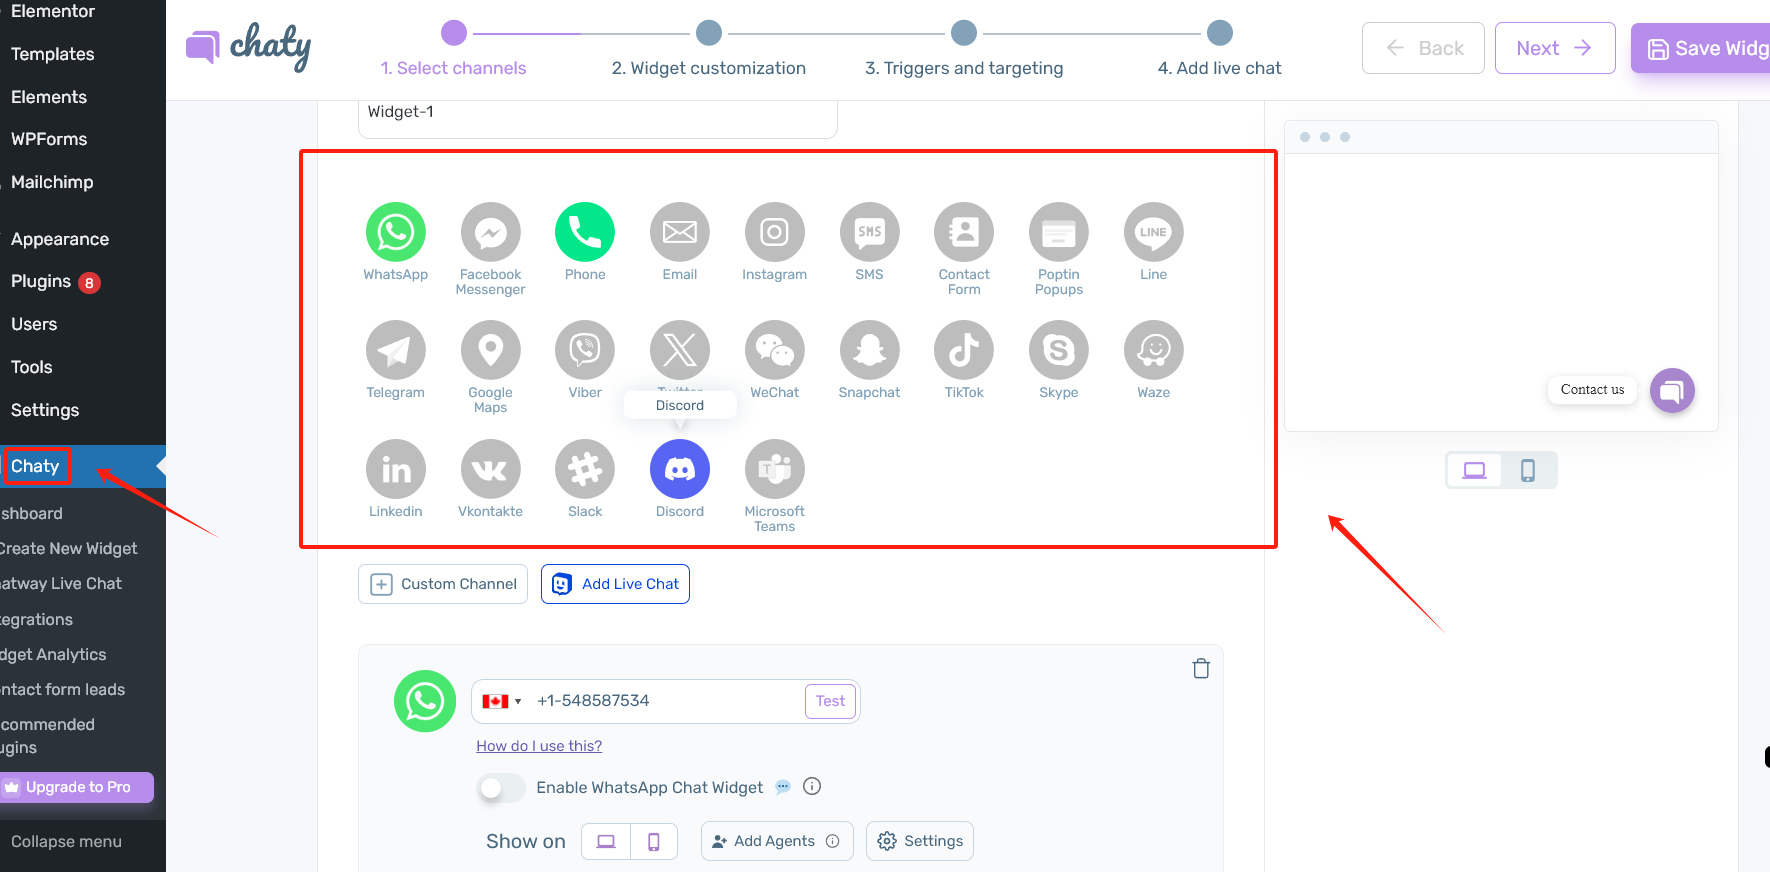Add the Viber channel
The width and height of the screenshot is (1770, 872).
[x=585, y=350]
